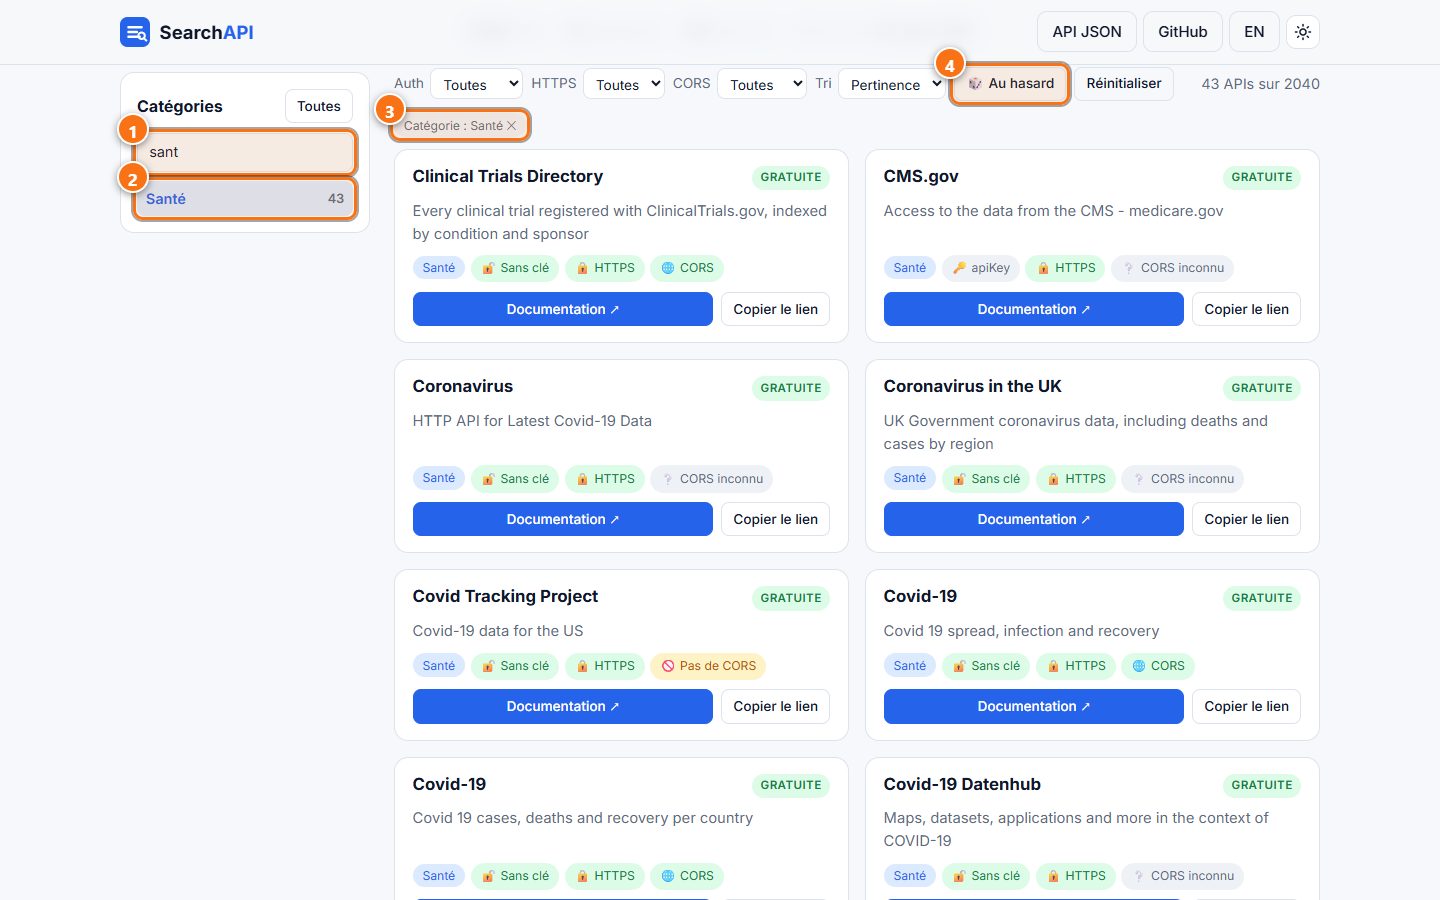Open the API JSON link
This screenshot has height=900, width=1440.
(1087, 32)
